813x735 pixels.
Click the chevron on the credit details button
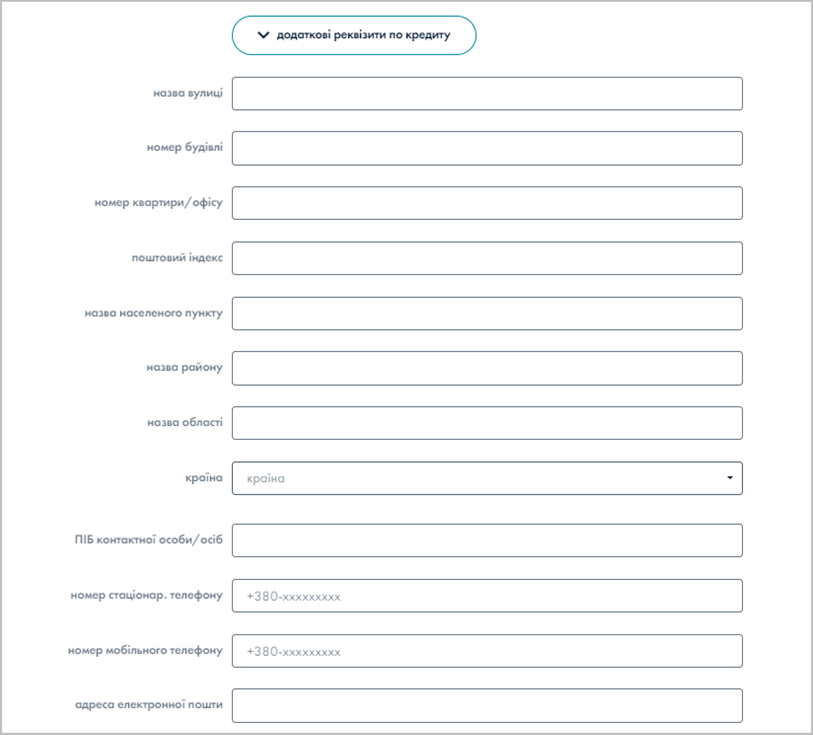point(262,34)
